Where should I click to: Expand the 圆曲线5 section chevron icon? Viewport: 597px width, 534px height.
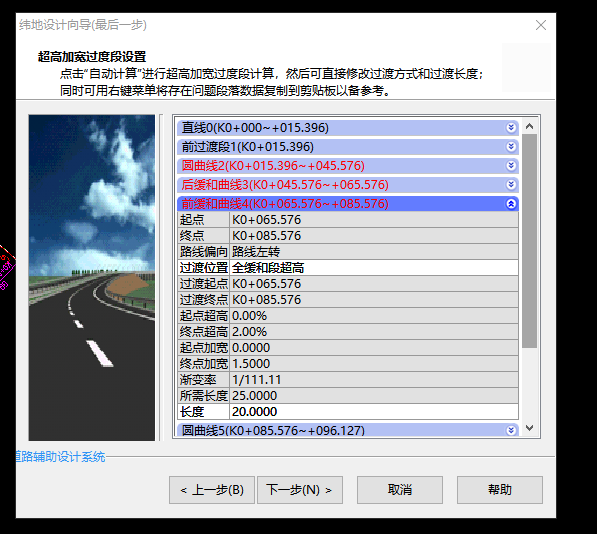(x=511, y=430)
